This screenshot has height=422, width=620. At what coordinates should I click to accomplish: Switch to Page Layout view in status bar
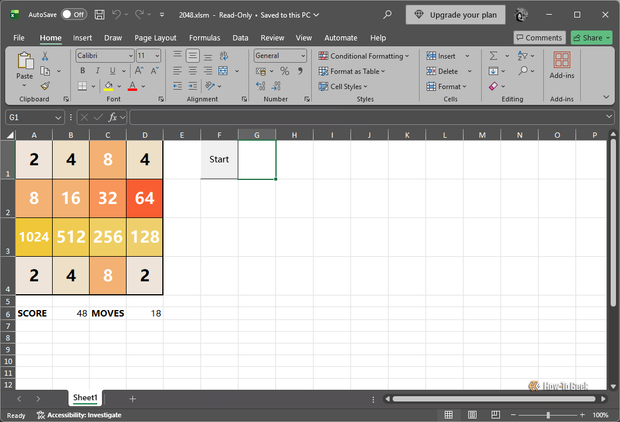(472, 414)
